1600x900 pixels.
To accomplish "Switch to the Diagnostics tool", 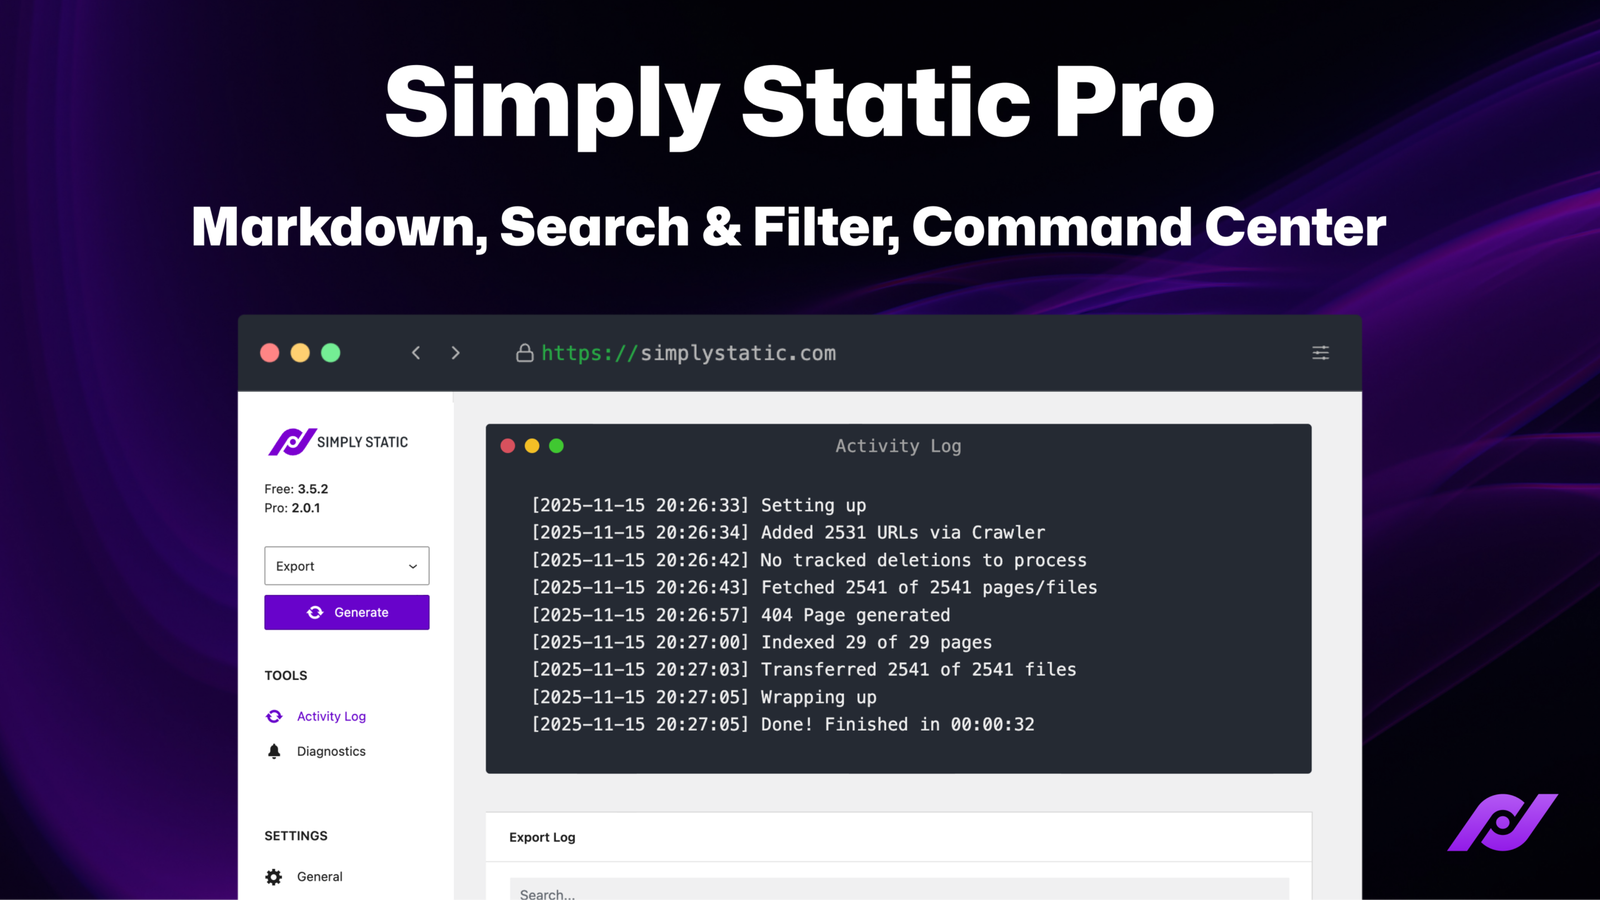I will coord(331,750).
